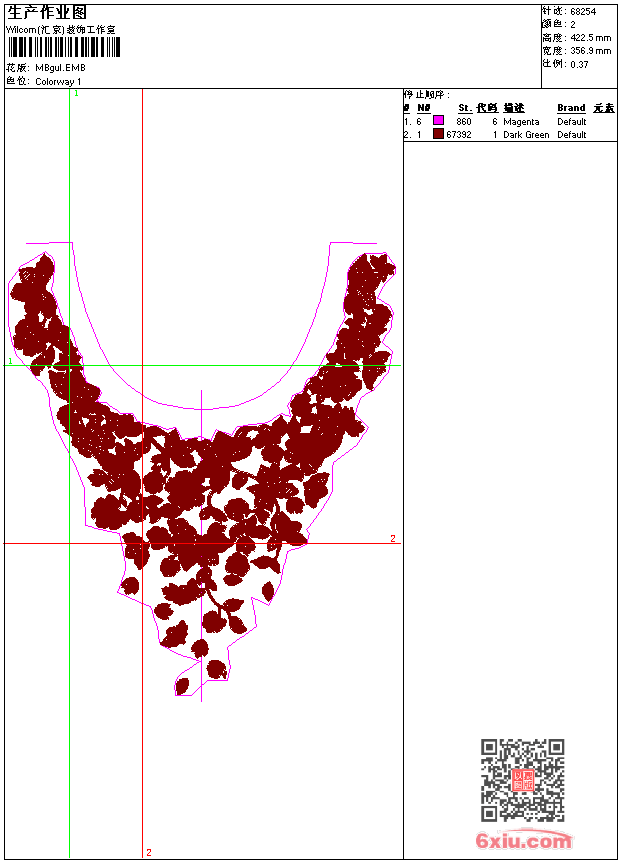Click the stitch count value 68254
This screenshot has height=860, width=620.
(583, 11)
